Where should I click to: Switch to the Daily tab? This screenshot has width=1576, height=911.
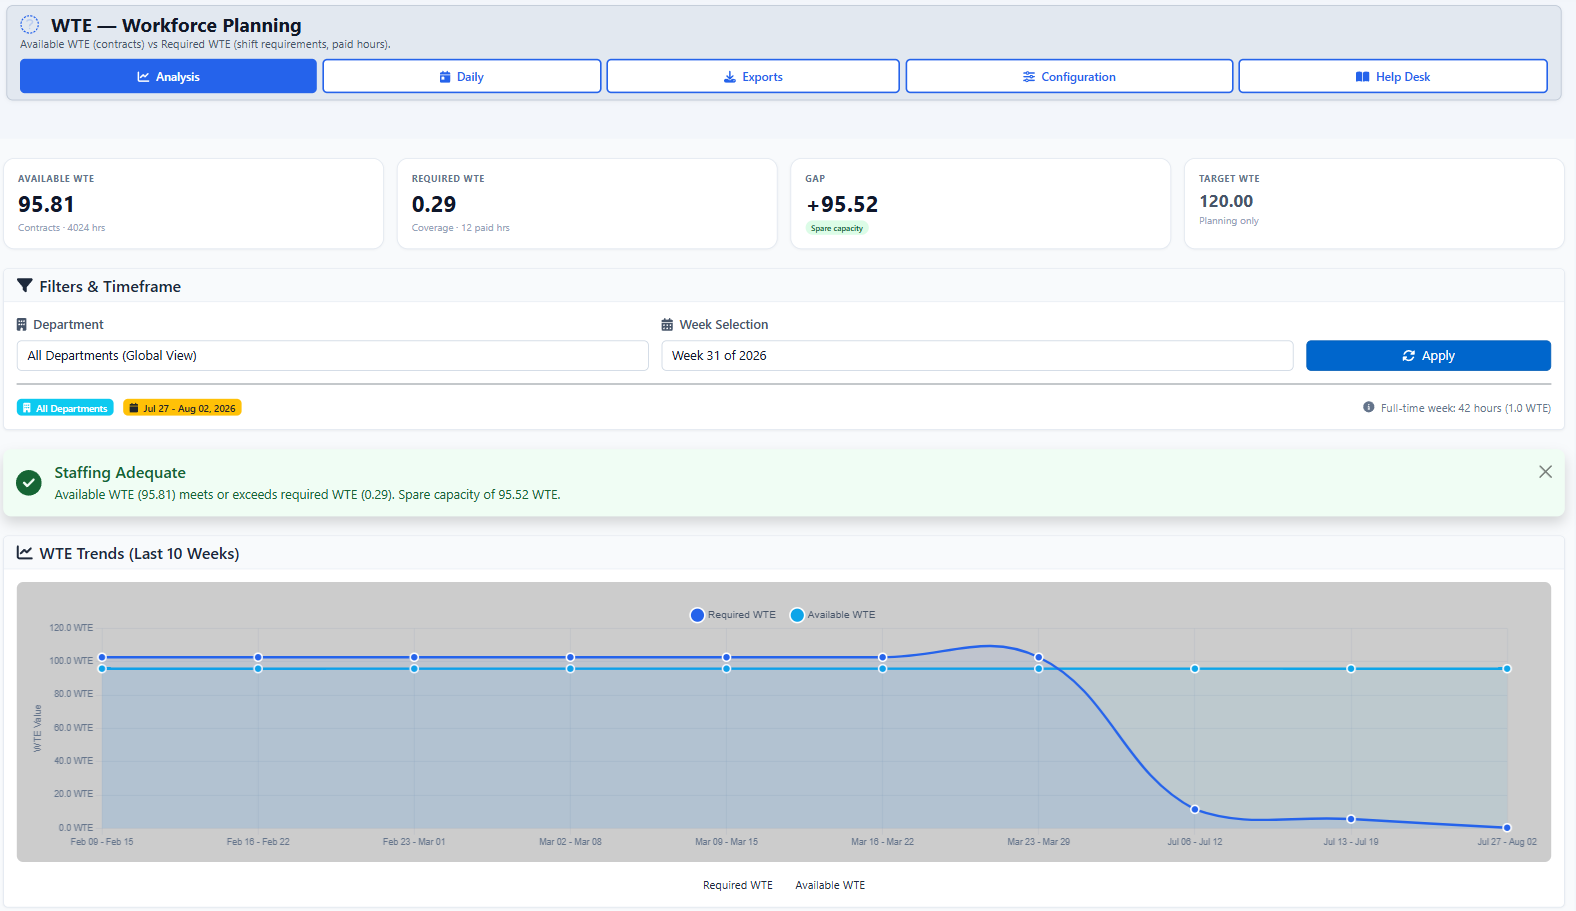(x=462, y=77)
